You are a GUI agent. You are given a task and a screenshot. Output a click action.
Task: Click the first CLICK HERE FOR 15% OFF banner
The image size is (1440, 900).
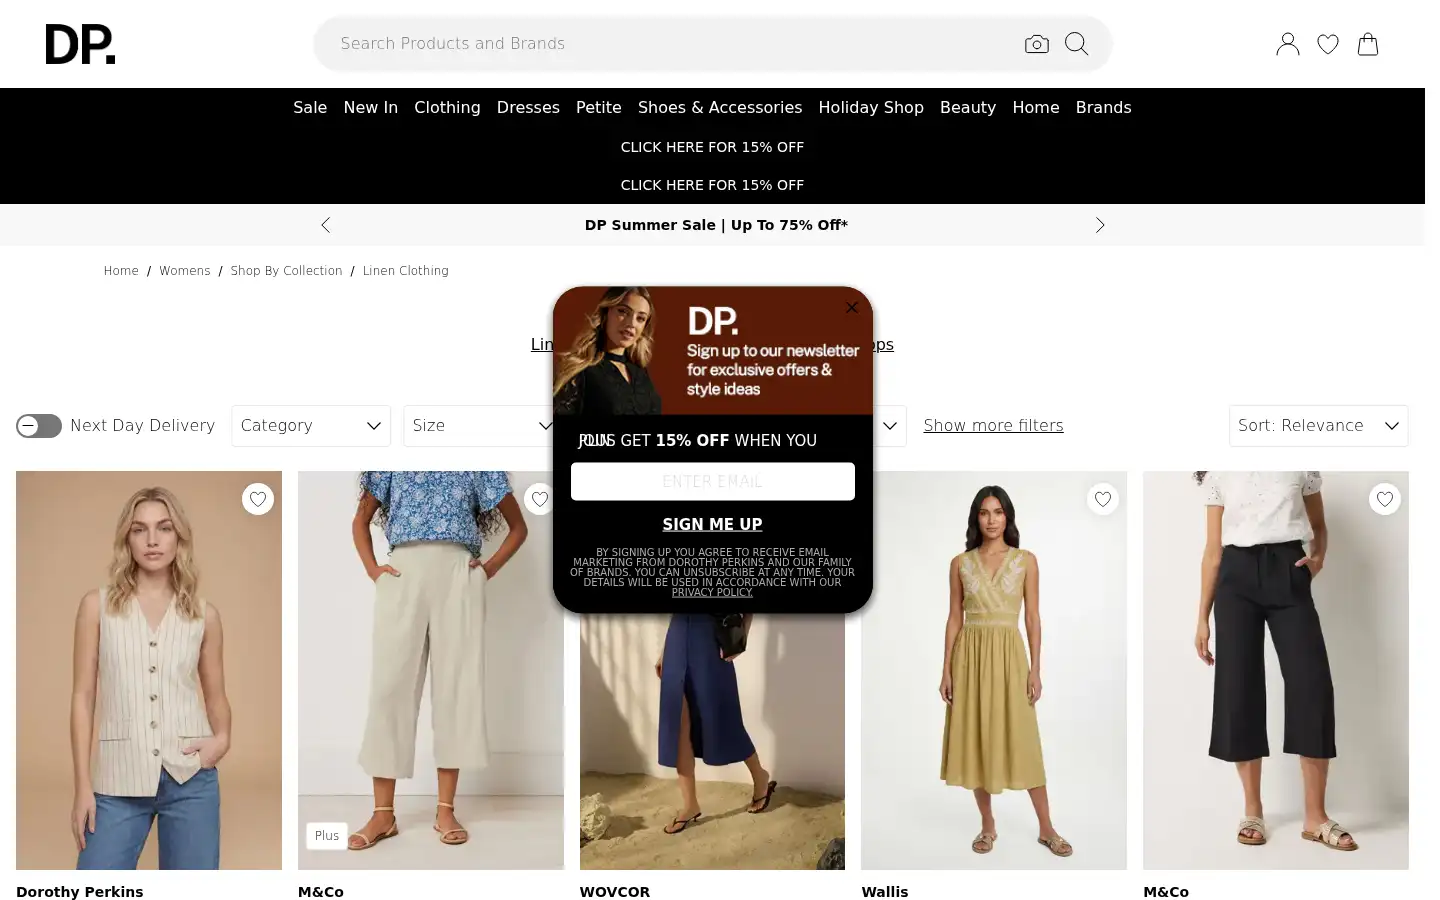point(712,147)
